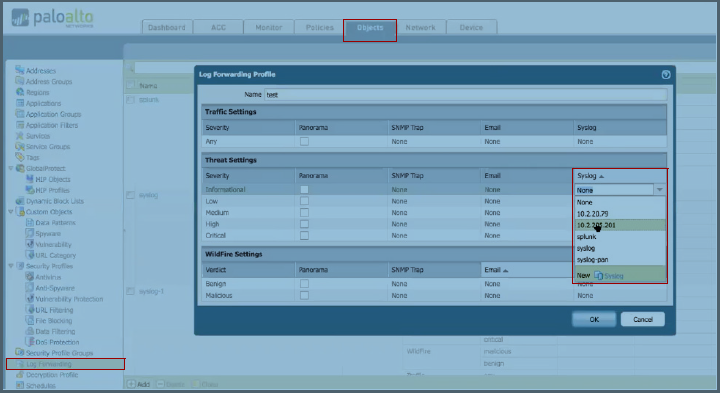Image resolution: width=721 pixels, height=393 pixels.
Task: Choose 10.2.20.79 from Syslog dropdown list
Action: pyautogui.click(x=619, y=214)
